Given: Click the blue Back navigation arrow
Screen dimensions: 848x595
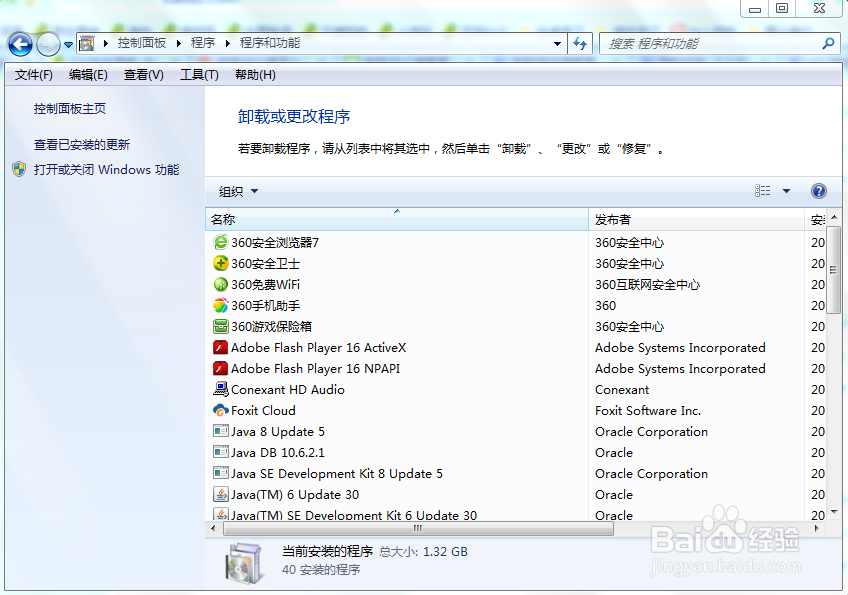Looking at the screenshot, I should click(x=21, y=44).
